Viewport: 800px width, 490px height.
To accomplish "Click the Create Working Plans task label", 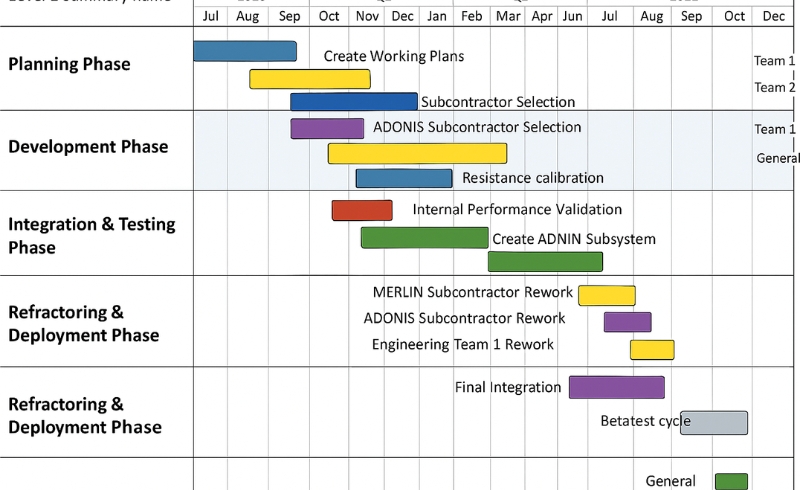I will click(x=393, y=56).
